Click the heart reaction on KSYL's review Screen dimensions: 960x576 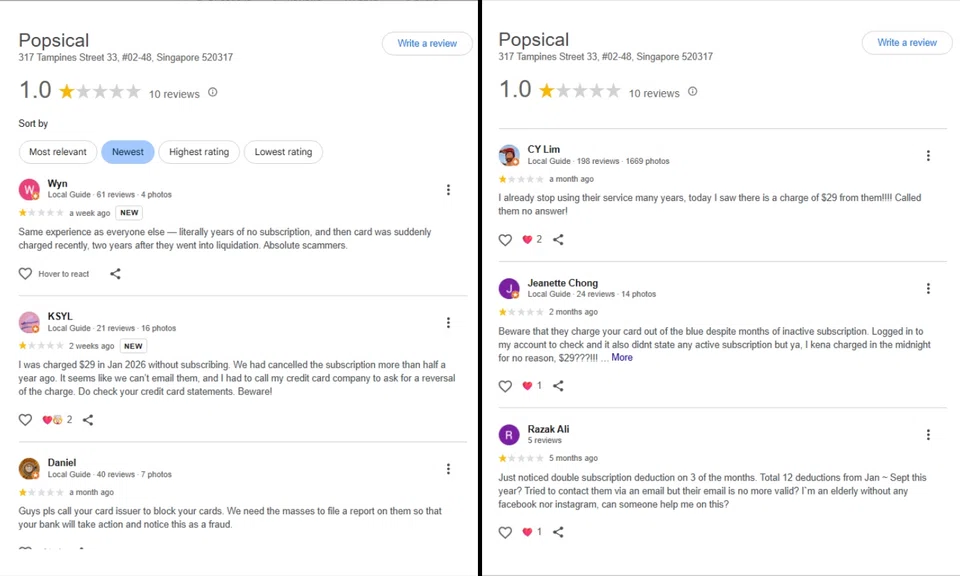(x=25, y=419)
